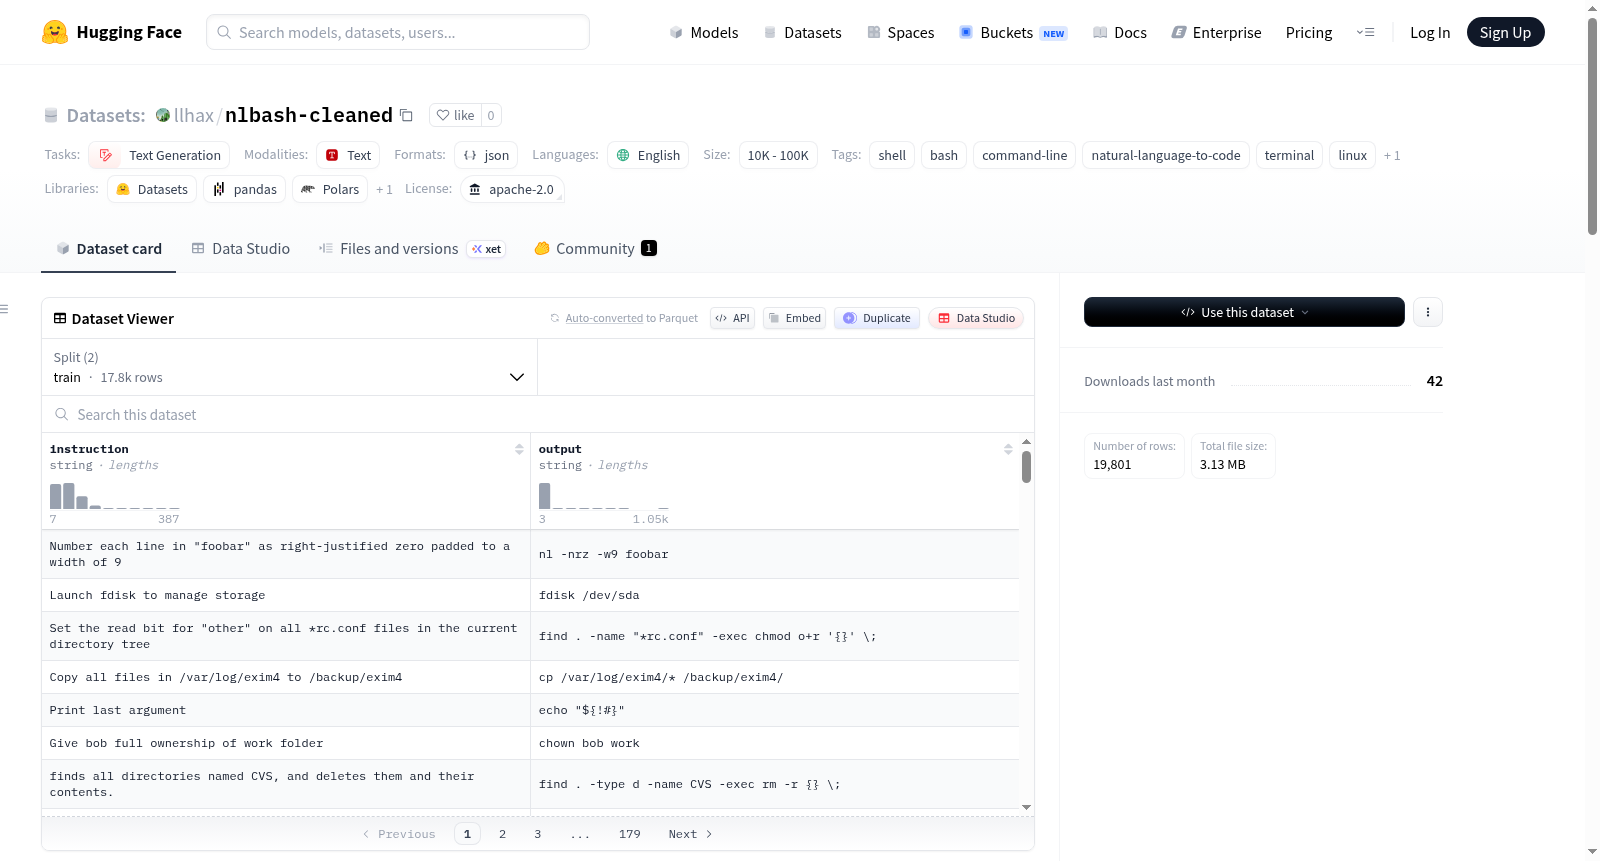Copy dataset name with the copy icon
This screenshot has width=1600, height=861.
[x=406, y=115]
